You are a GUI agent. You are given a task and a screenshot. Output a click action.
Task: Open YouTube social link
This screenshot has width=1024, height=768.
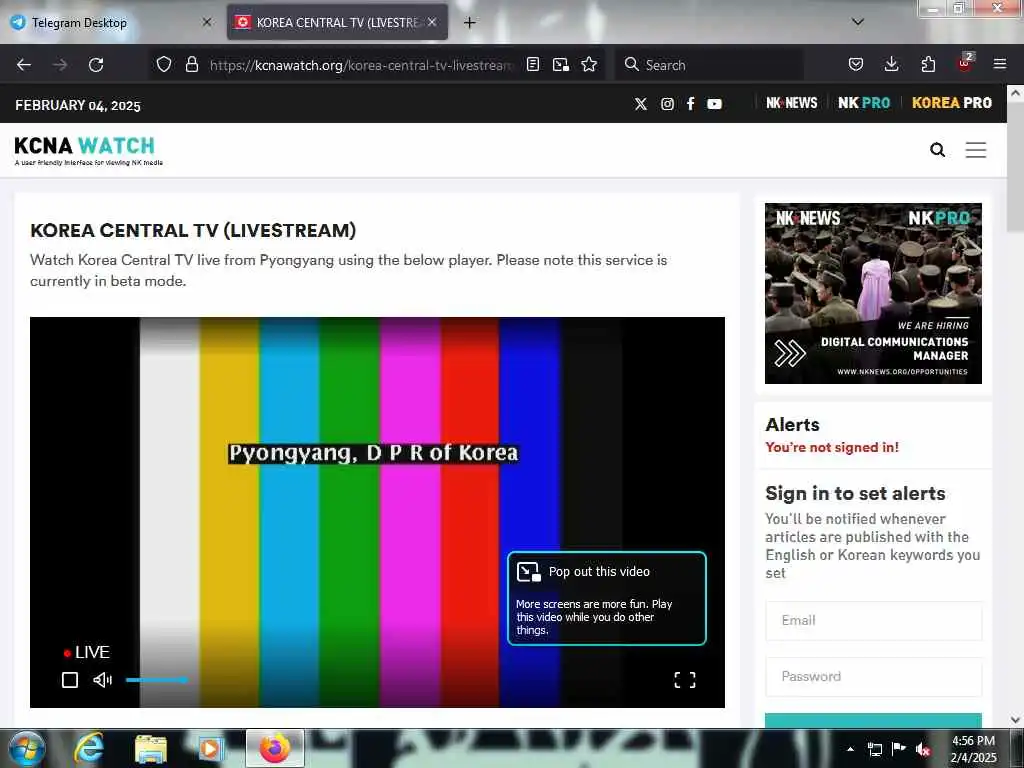(x=714, y=104)
